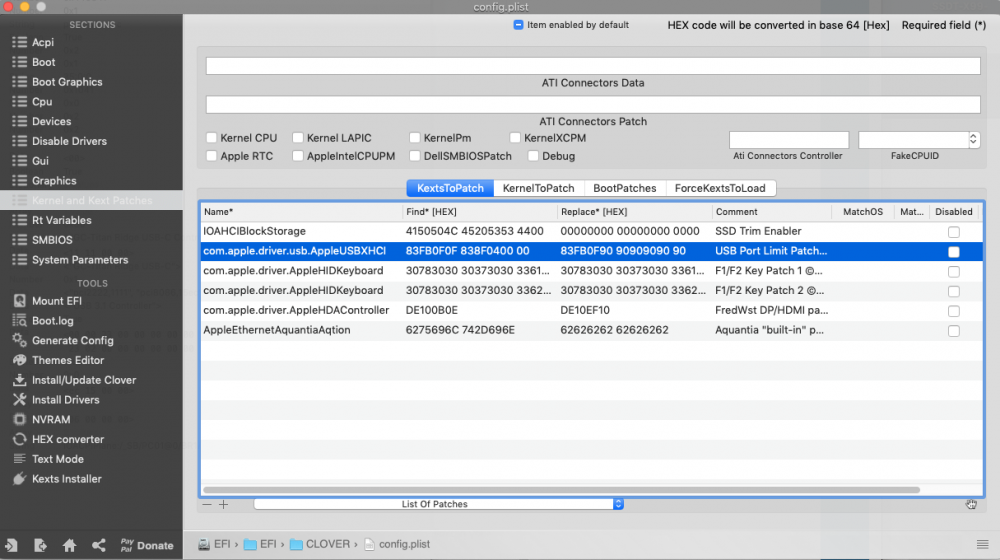Open the Install Drivers tool
This screenshot has width=1000, height=560.
pos(65,400)
